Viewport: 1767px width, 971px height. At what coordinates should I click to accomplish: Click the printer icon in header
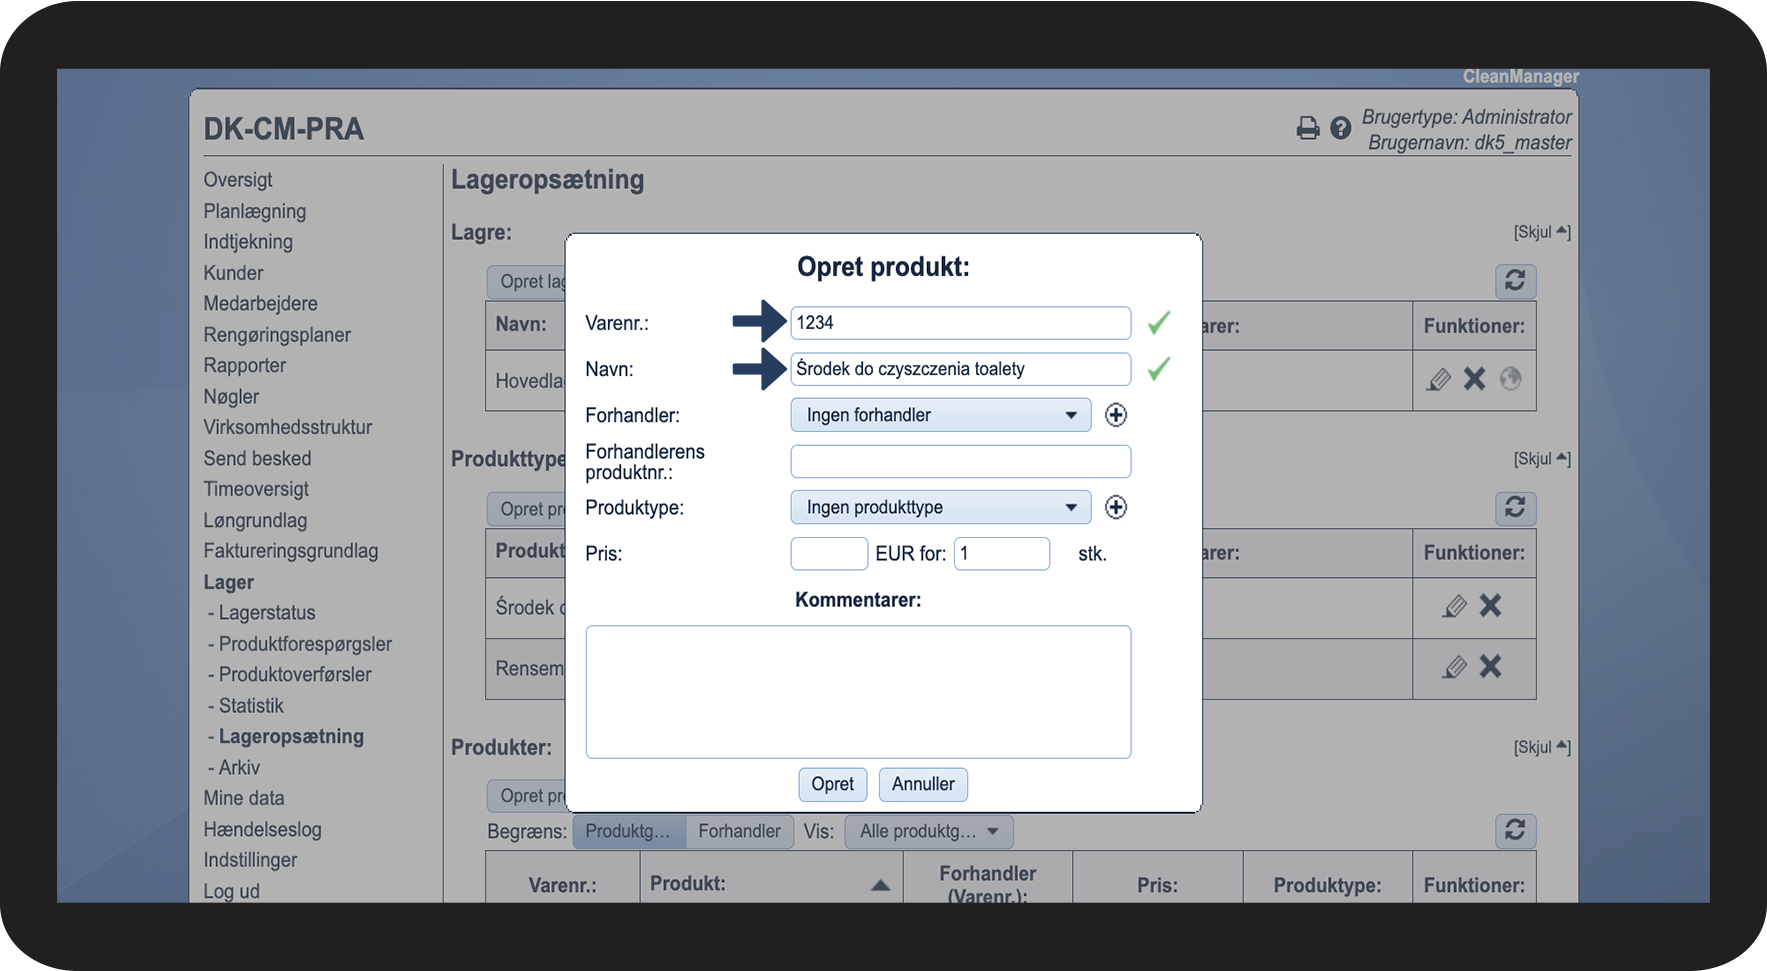coord(1307,128)
